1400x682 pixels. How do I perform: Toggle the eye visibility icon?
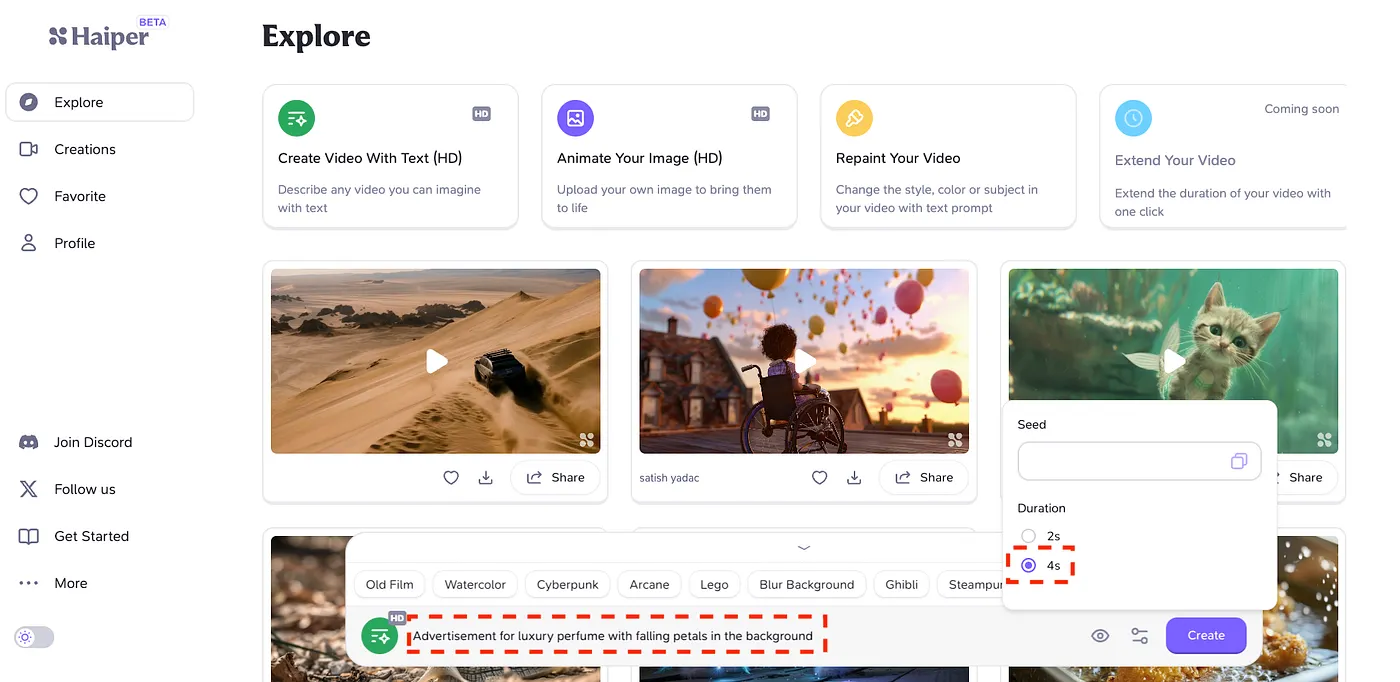pos(1100,636)
